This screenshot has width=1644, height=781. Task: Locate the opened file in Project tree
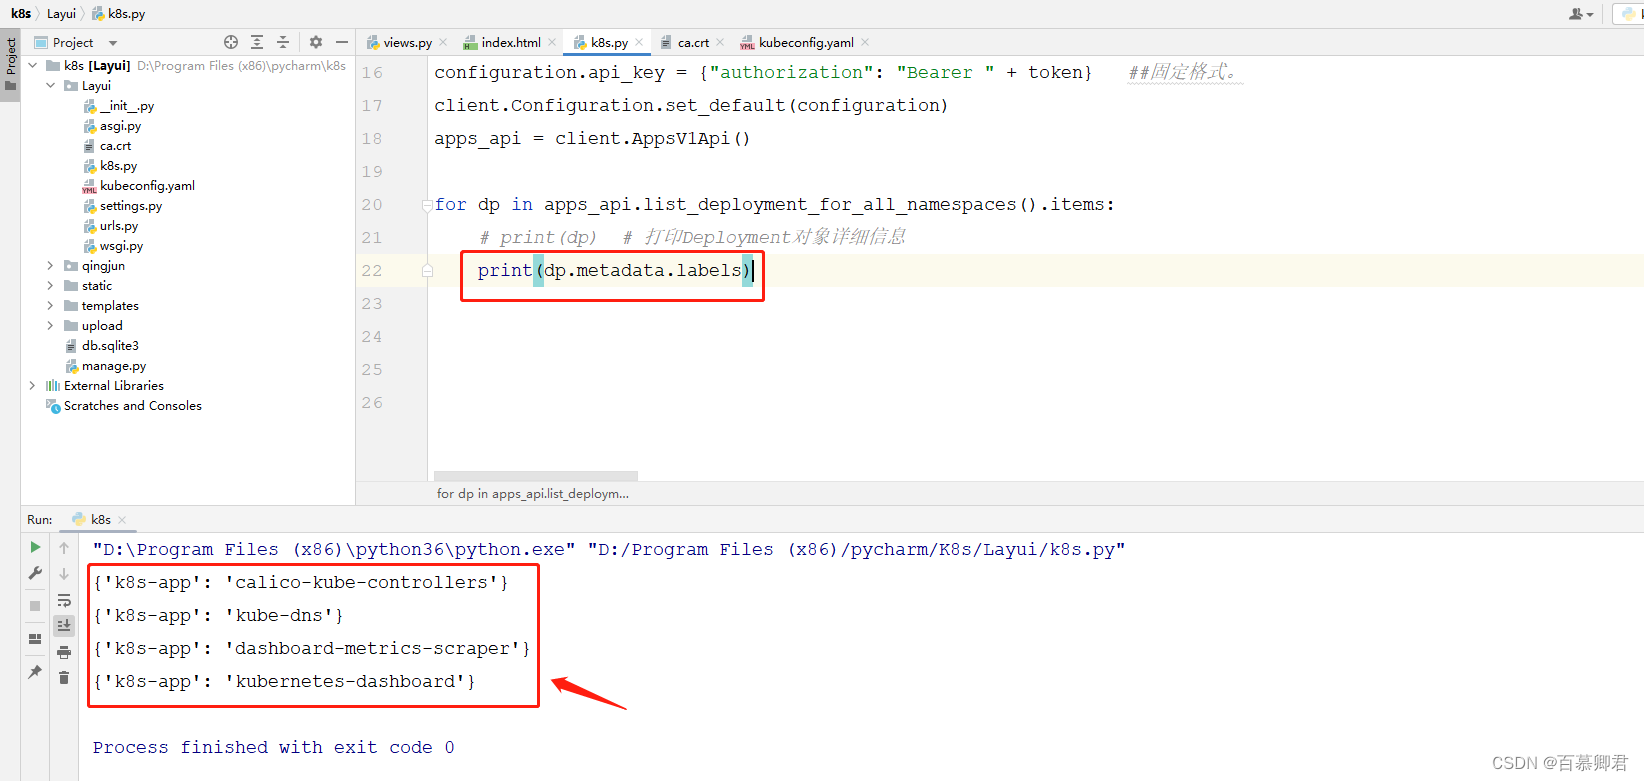[x=231, y=42]
